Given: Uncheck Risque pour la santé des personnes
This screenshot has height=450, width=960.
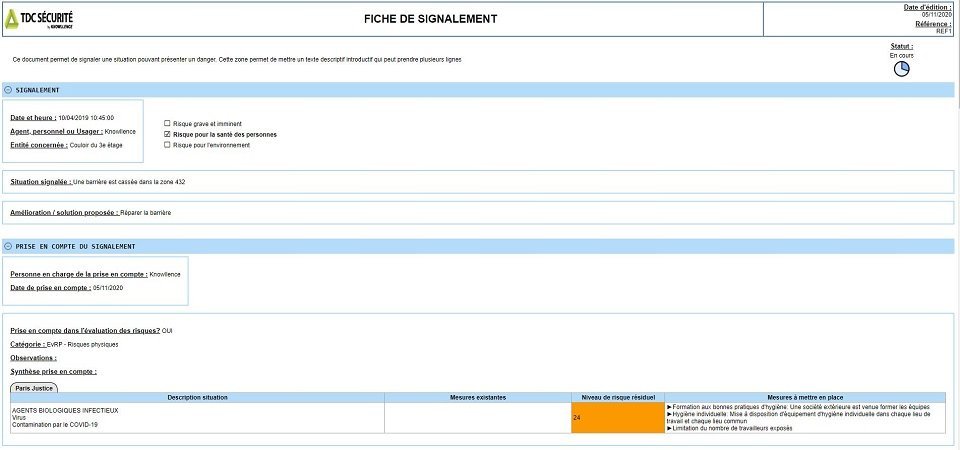Looking at the screenshot, I should [167, 134].
